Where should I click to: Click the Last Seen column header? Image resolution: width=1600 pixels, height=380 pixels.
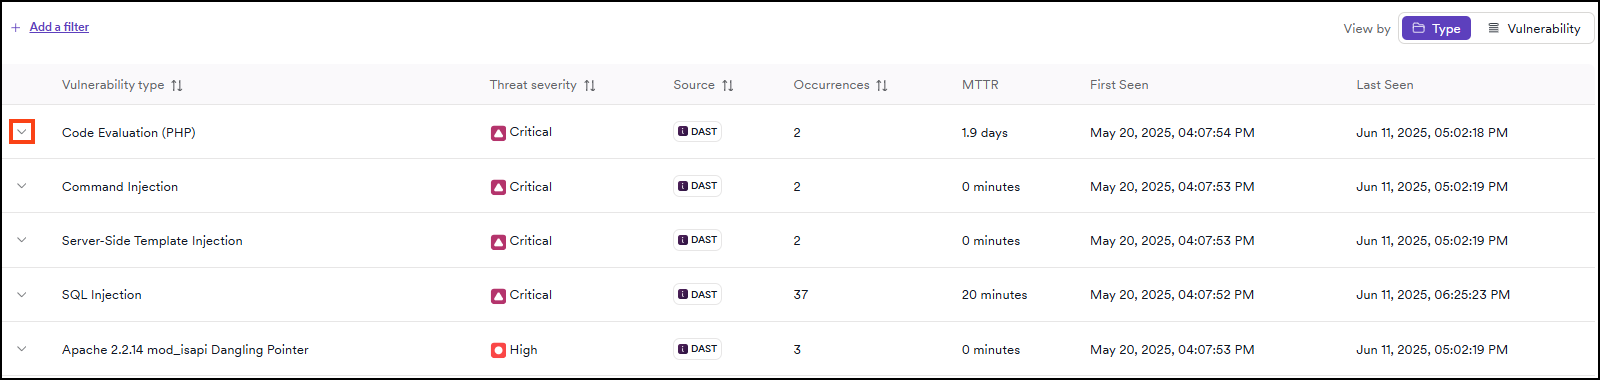click(x=1385, y=85)
